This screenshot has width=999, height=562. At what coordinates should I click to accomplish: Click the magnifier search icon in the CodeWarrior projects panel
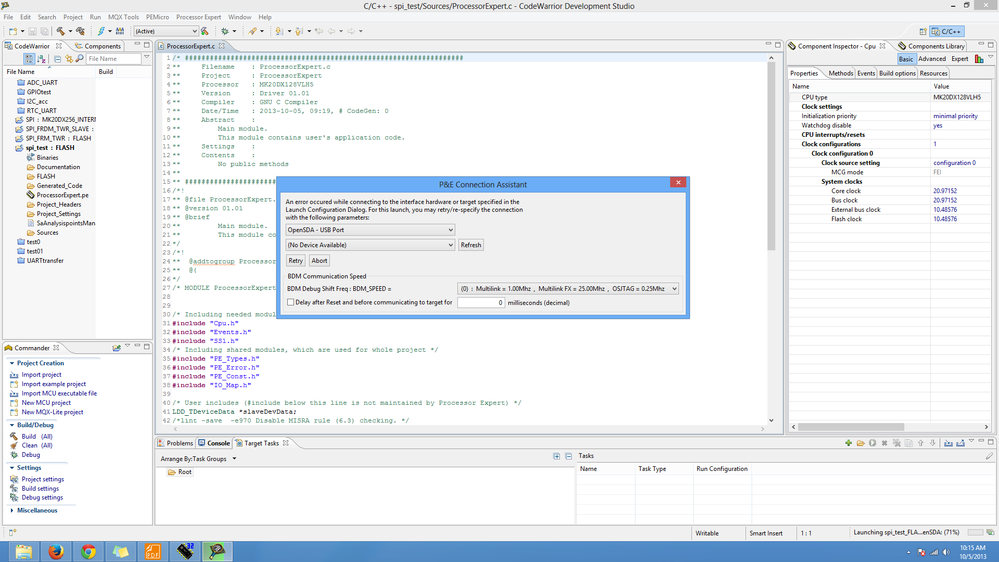tap(79, 59)
